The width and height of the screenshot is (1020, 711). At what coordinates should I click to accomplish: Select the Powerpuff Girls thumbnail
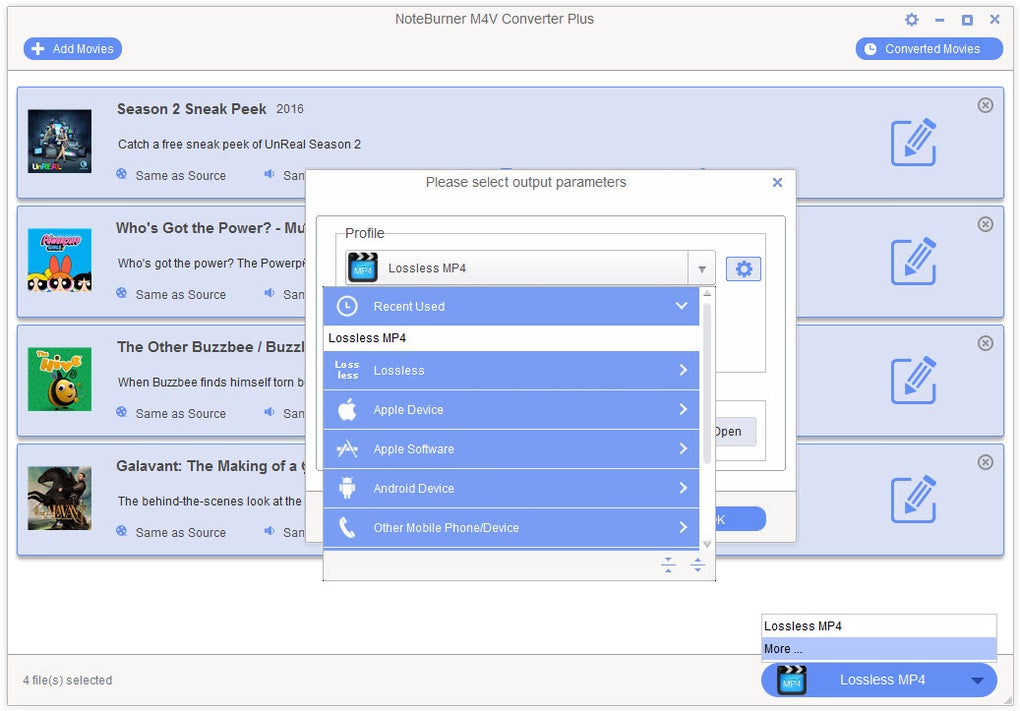click(60, 260)
